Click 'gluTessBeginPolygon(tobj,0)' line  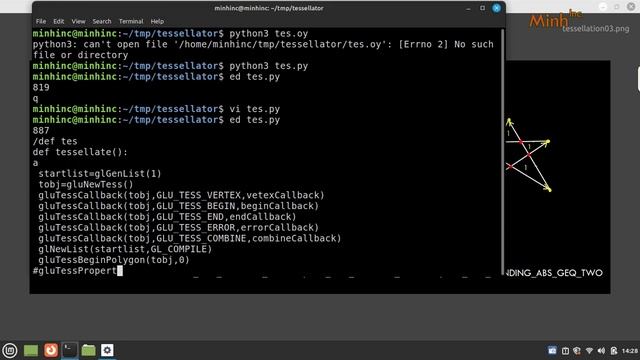(x=114, y=260)
